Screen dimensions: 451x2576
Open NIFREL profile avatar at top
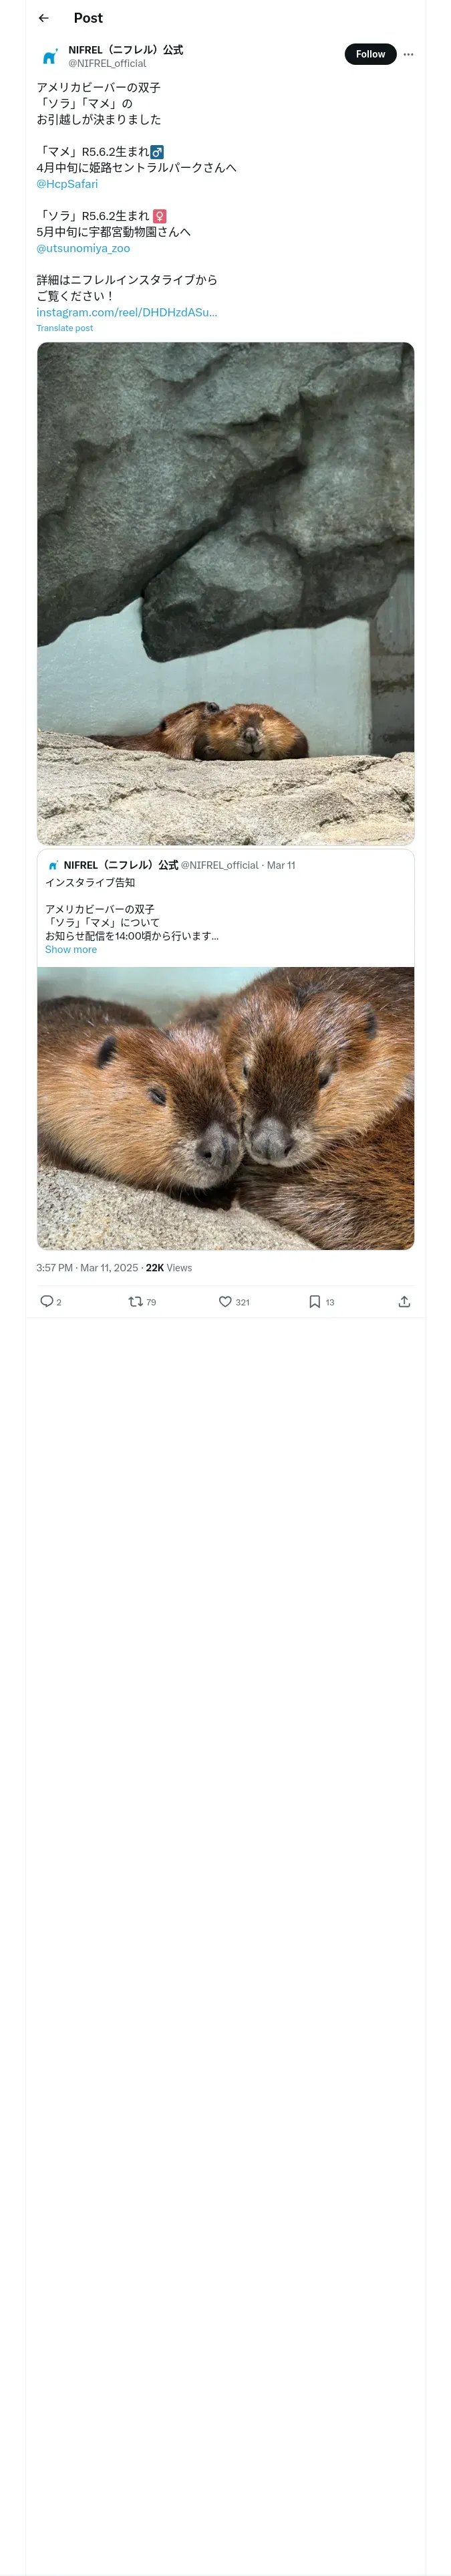(49, 56)
